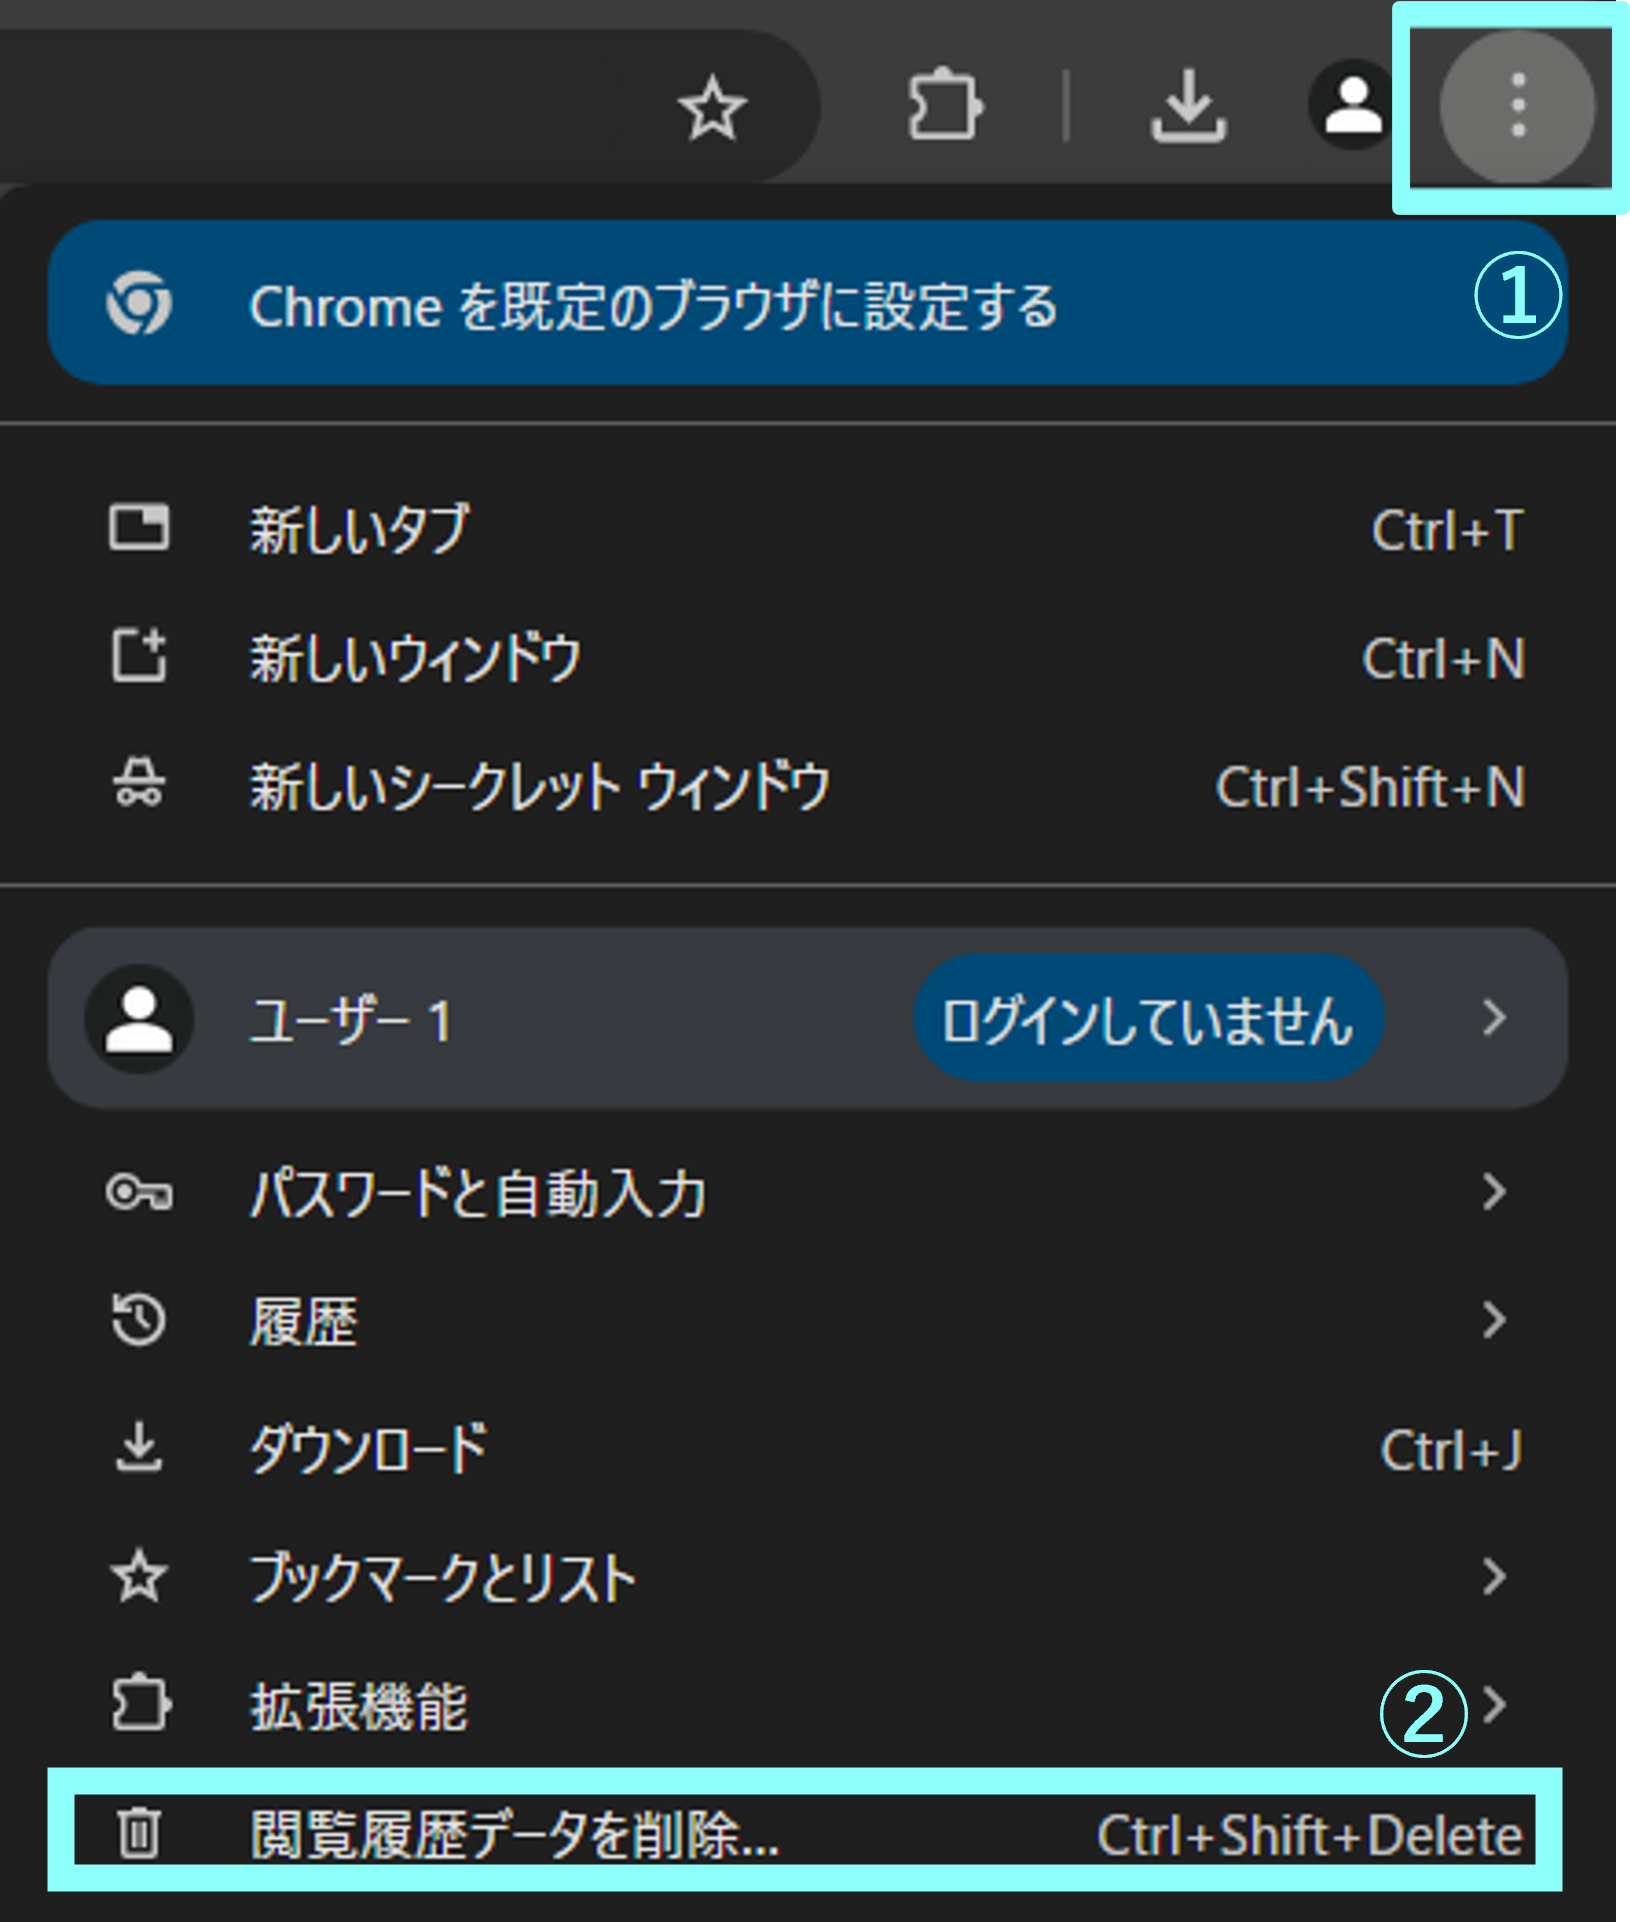Click the ログインしていません sign-in chip
Image resolution: width=1630 pixels, height=1922 pixels.
point(1148,1018)
